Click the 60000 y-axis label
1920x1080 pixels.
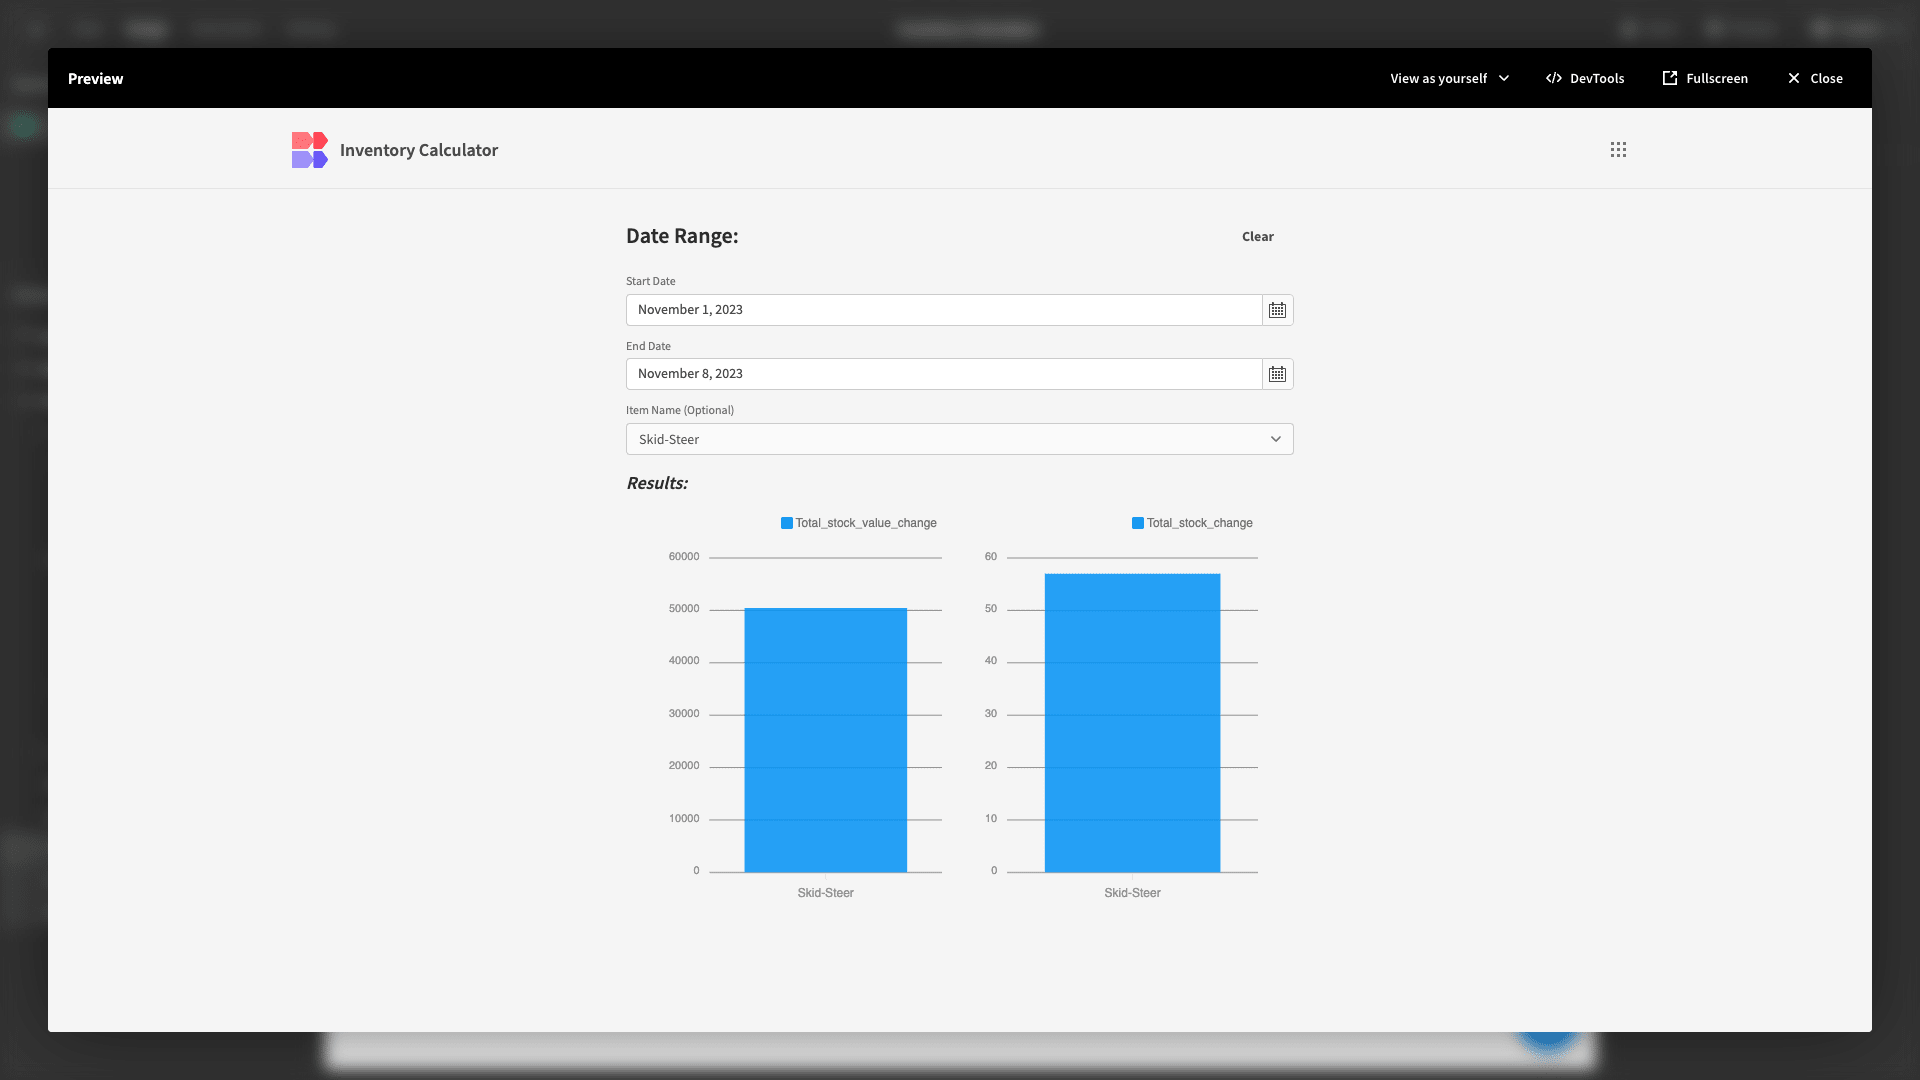point(684,557)
